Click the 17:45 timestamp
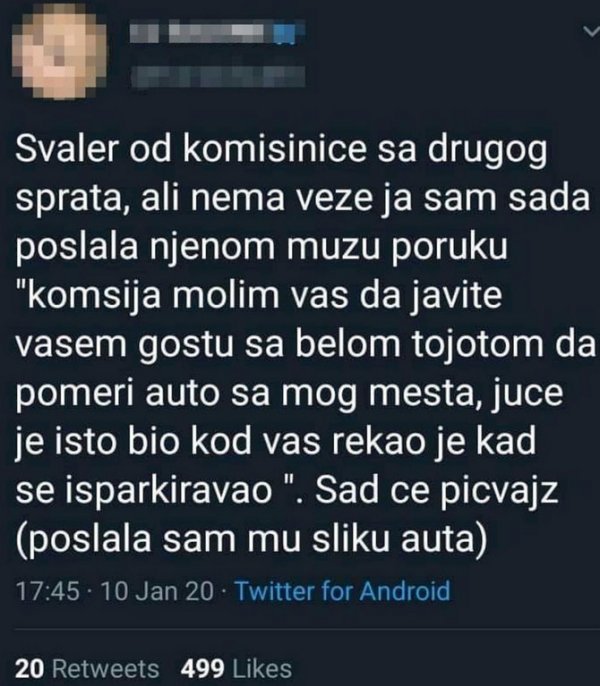This screenshot has height=686, width=600. coord(48,591)
